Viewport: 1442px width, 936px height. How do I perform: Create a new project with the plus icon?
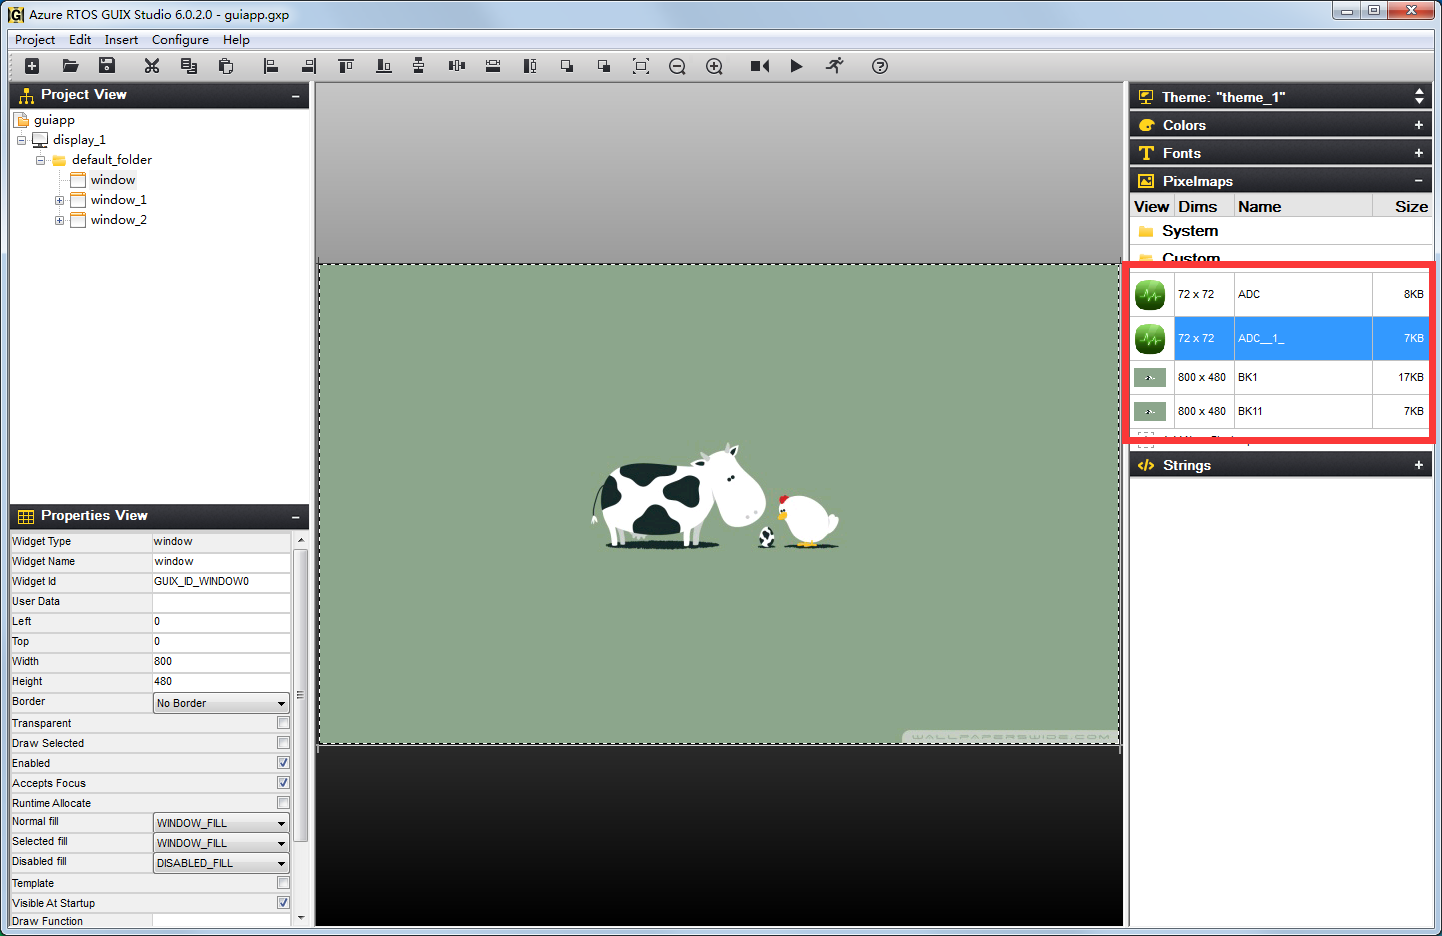click(32, 66)
